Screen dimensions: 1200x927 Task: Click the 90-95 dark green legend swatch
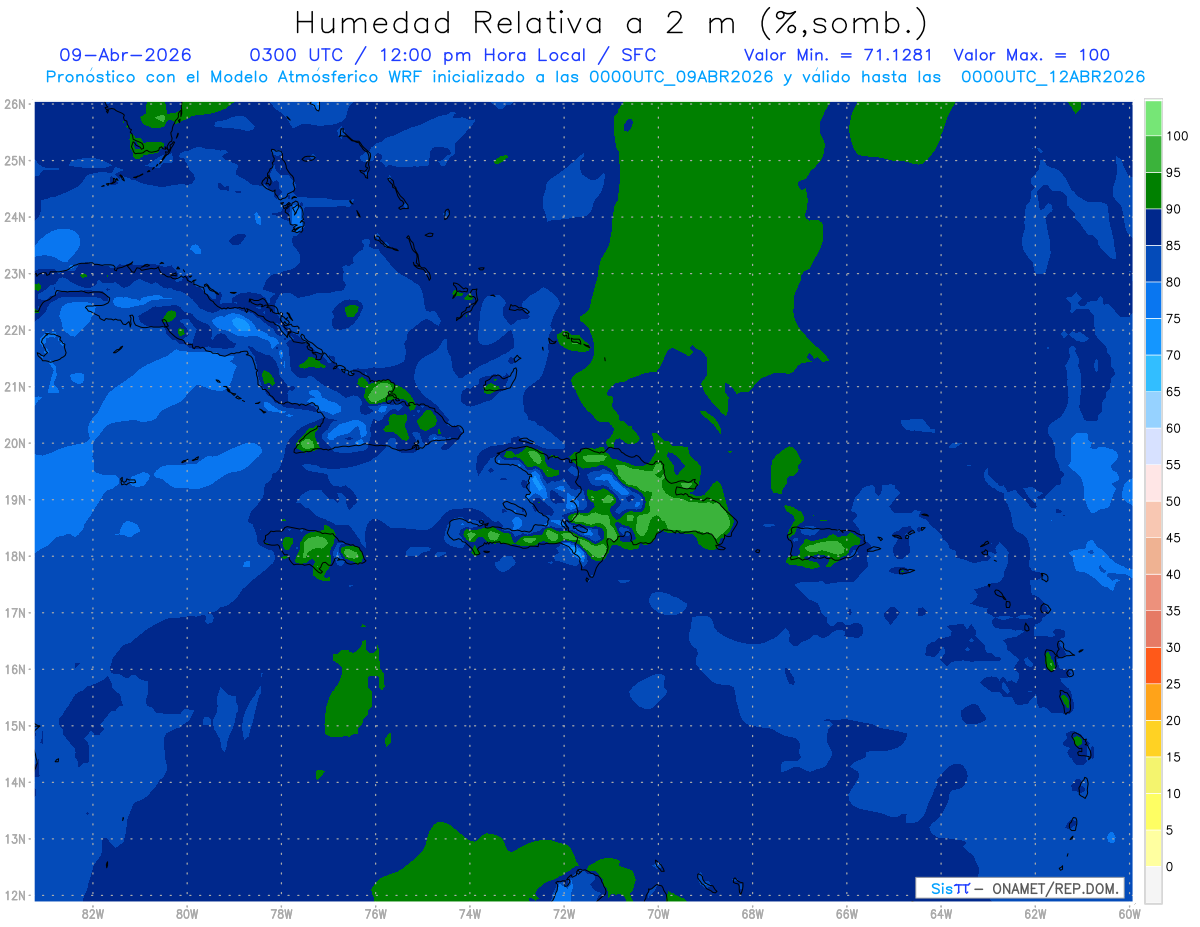point(1153,190)
